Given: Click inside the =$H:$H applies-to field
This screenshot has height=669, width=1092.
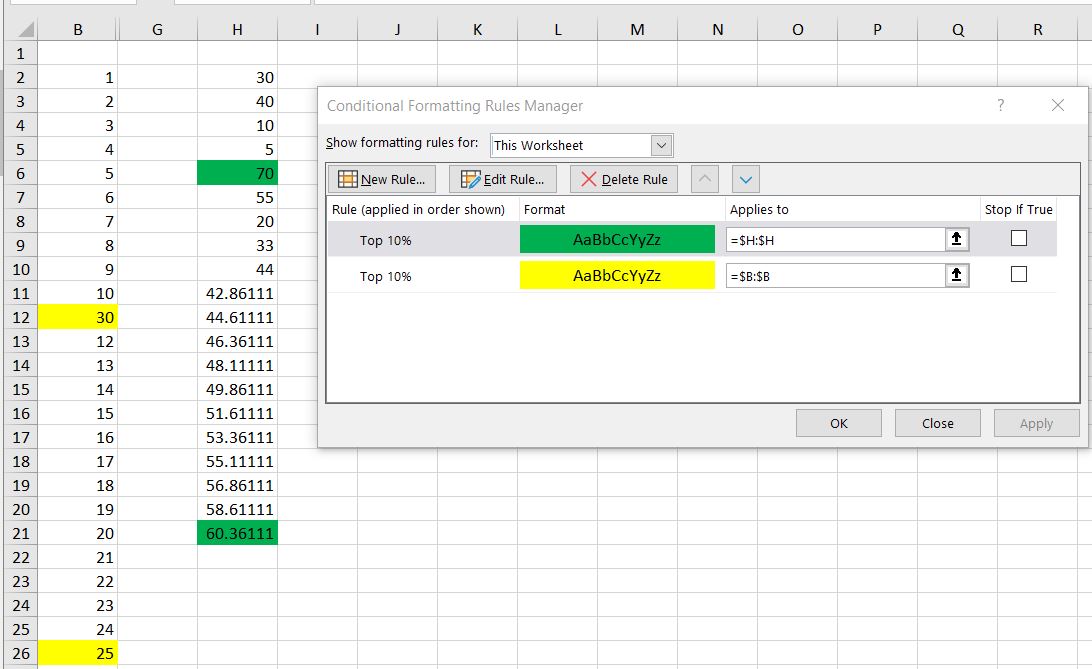Looking at the screenshot, I should [835, 240].
